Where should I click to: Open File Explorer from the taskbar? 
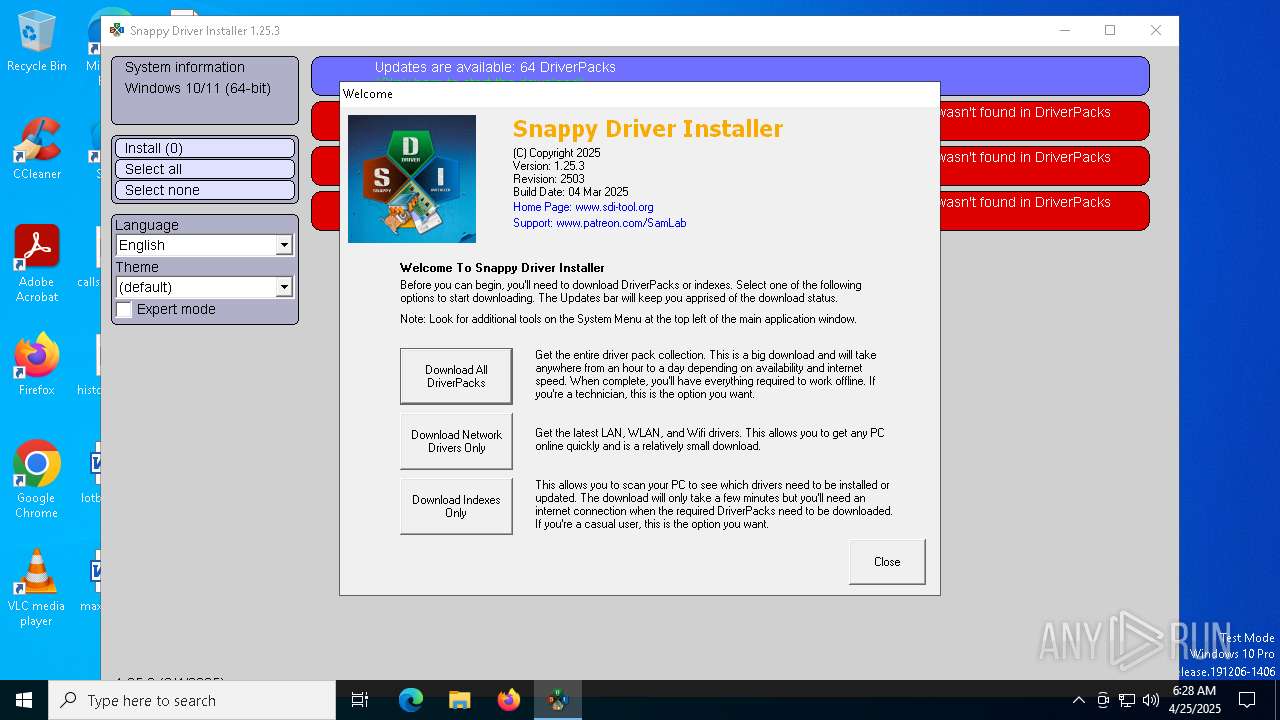(460, 700)
